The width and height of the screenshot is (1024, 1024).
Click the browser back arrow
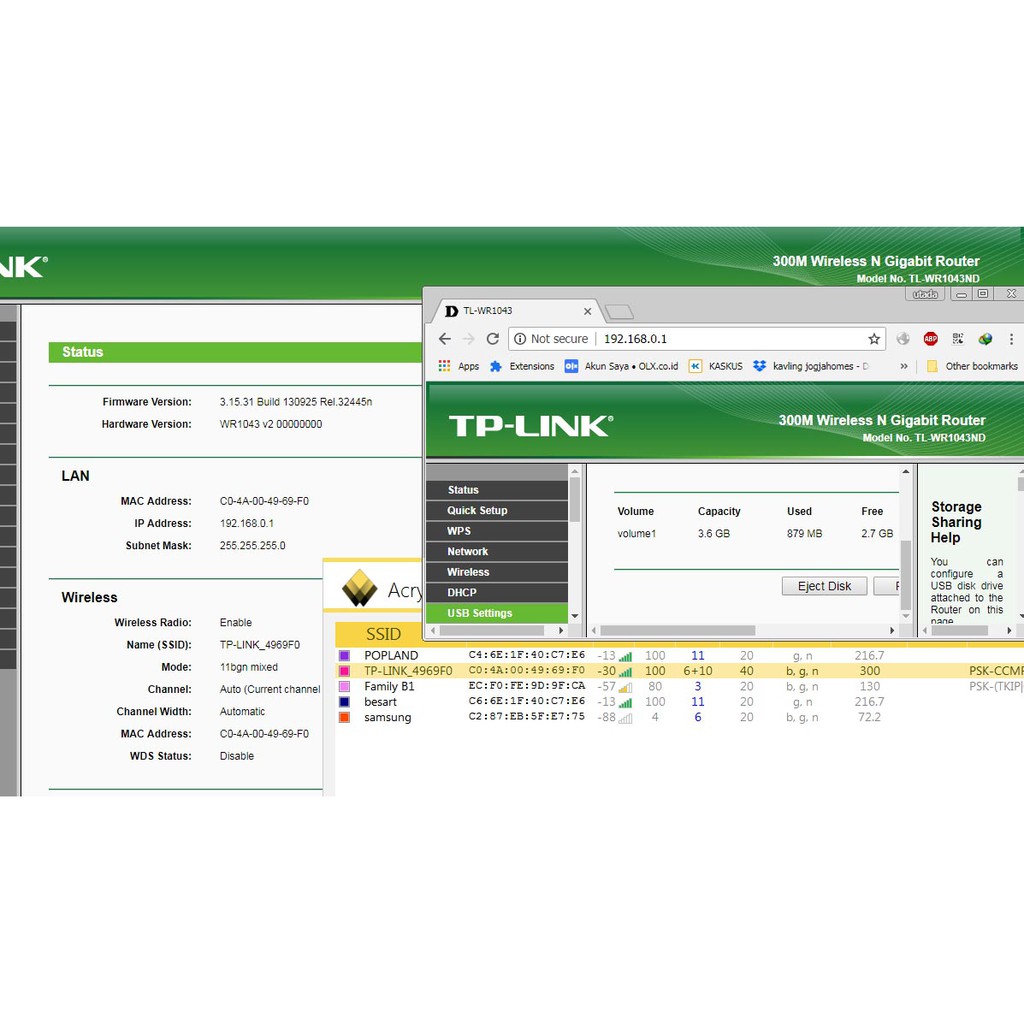coord(445,339)
